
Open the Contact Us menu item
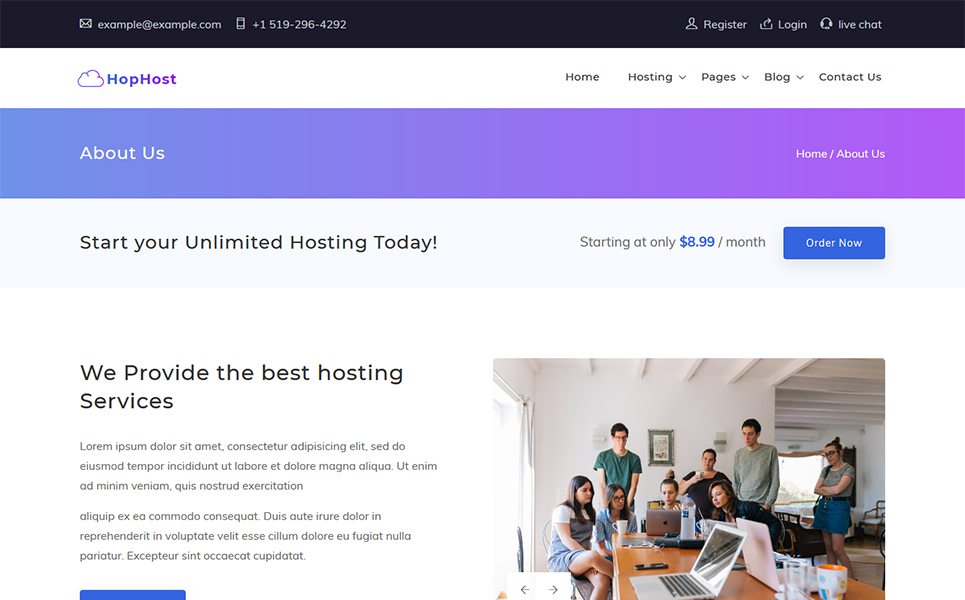tap(850, 77)
